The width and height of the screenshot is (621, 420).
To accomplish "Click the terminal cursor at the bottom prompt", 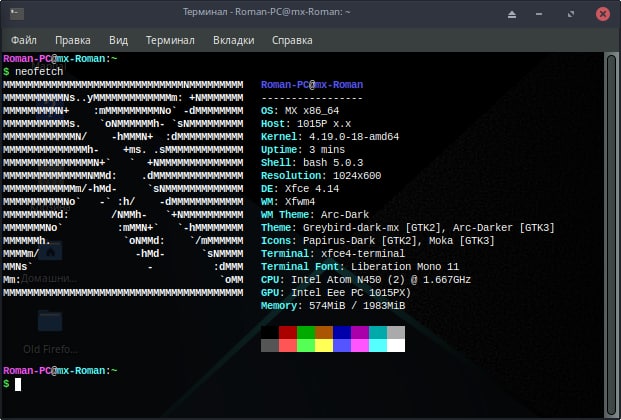I will click(18, 384).
